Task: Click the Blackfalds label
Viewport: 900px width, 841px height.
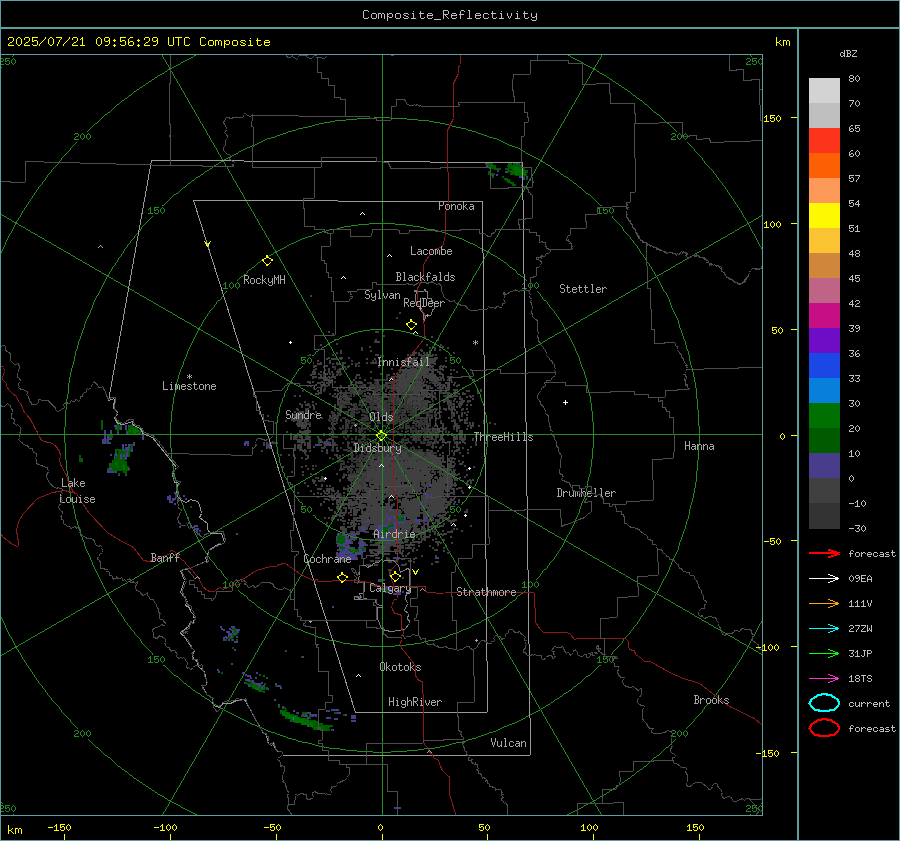Action: [x=425, y=277]
